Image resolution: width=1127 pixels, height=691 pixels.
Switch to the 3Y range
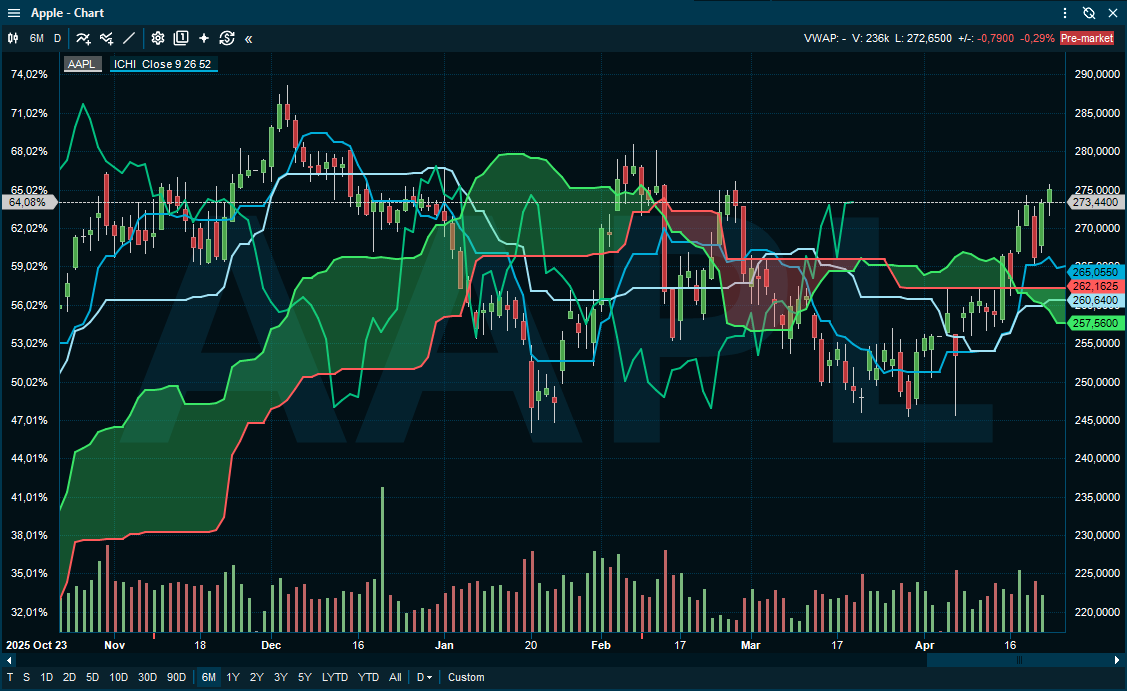280,677
